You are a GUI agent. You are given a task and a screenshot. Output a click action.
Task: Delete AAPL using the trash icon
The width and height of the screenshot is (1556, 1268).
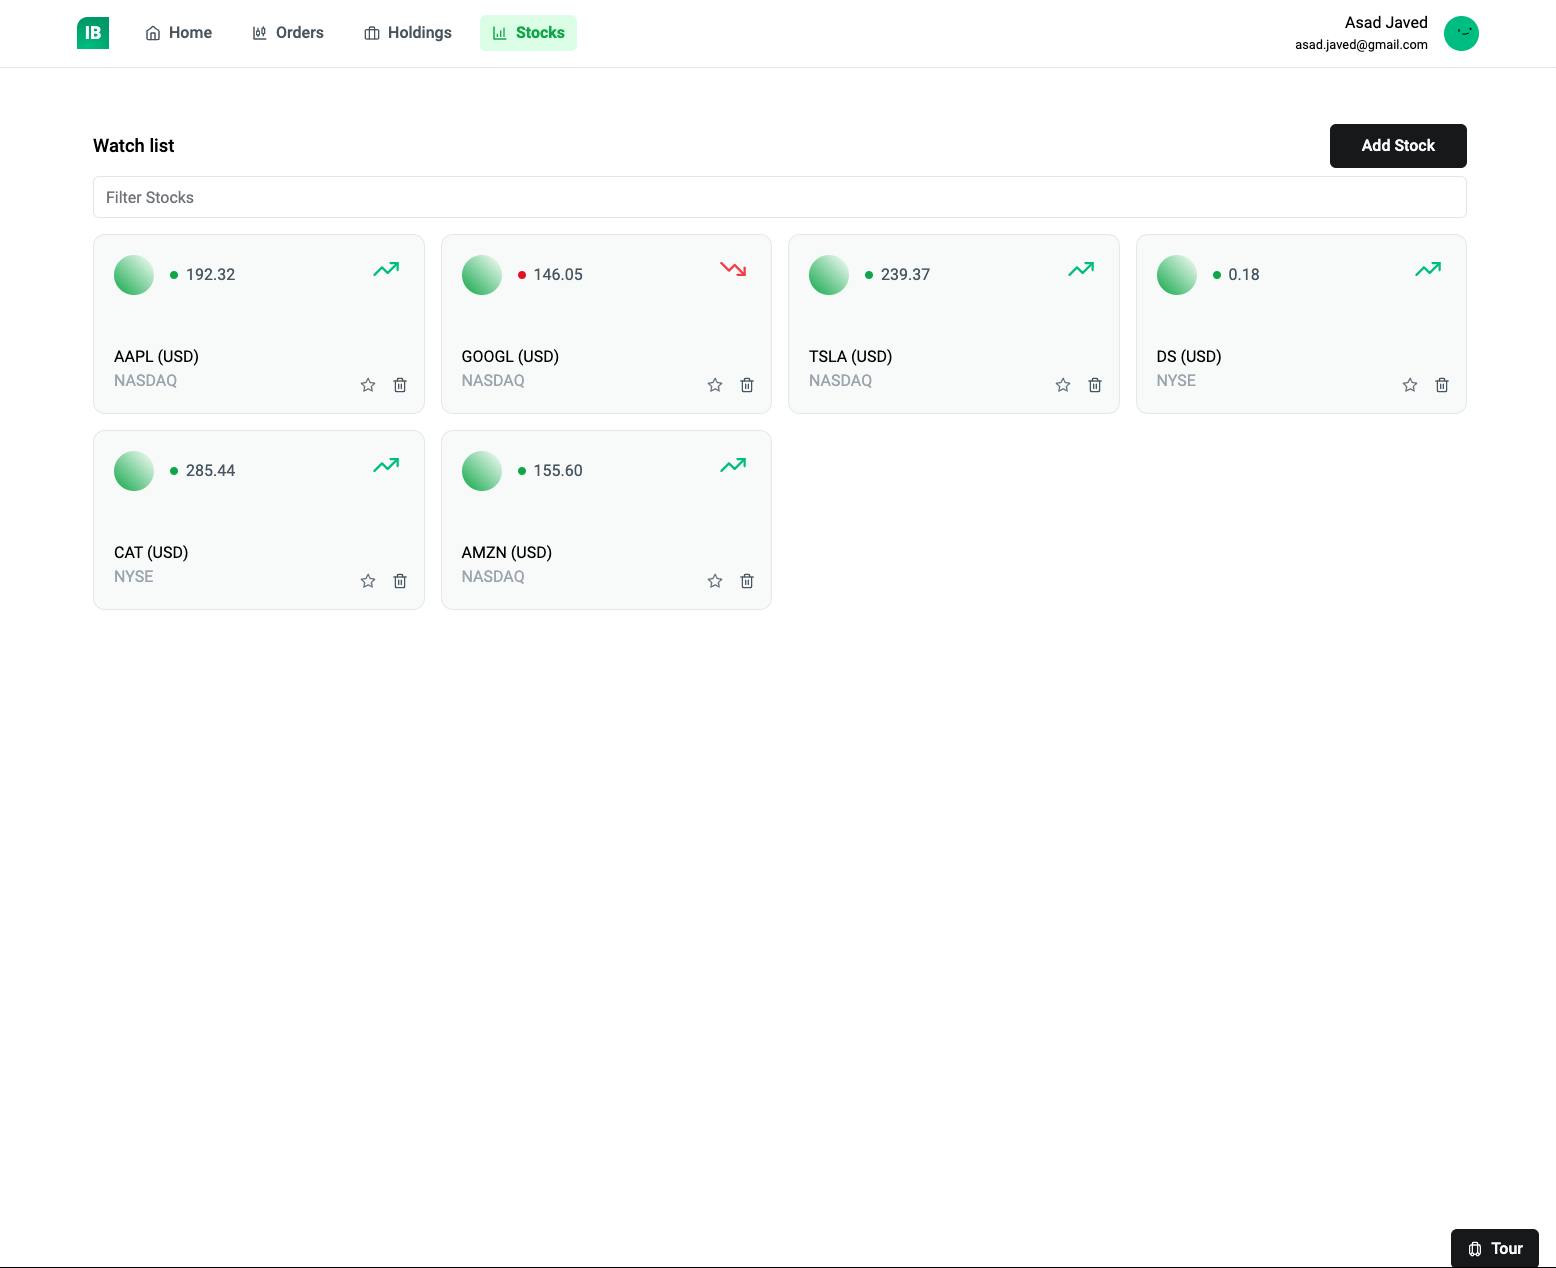point(400,385)
